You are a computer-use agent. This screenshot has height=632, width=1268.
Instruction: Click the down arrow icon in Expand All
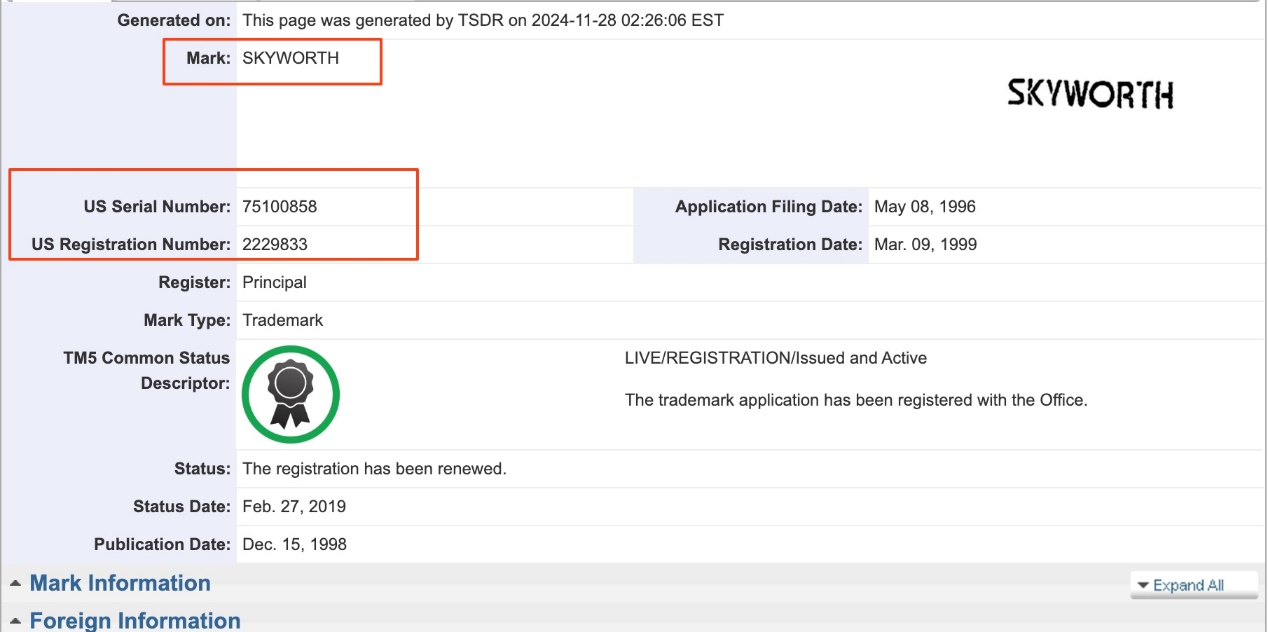pos(1143,585)
